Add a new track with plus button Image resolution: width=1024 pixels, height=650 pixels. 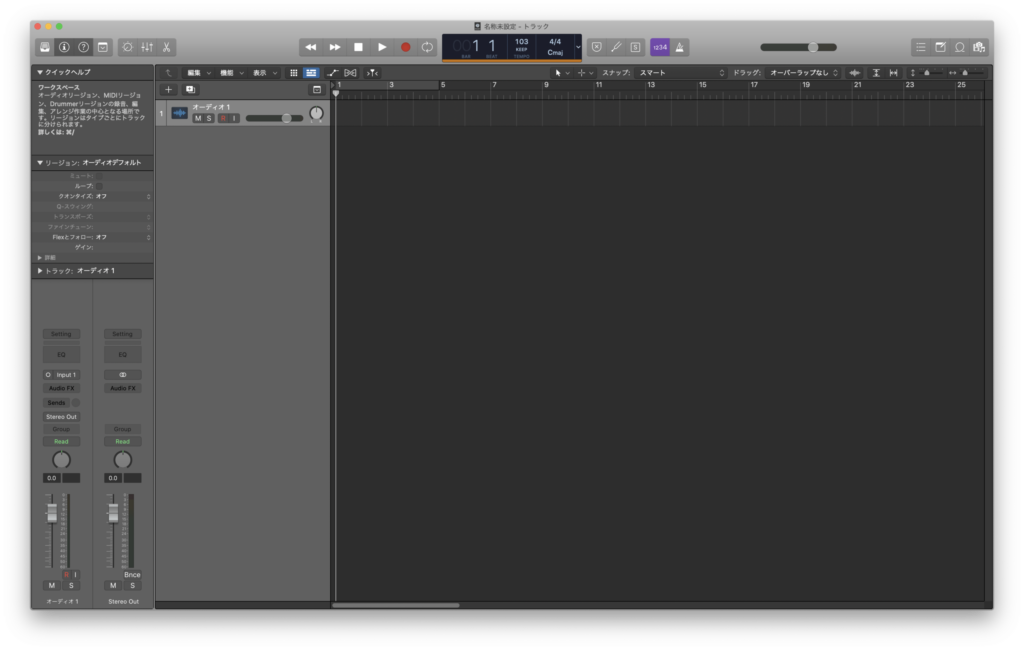click(x=168, y=89)
